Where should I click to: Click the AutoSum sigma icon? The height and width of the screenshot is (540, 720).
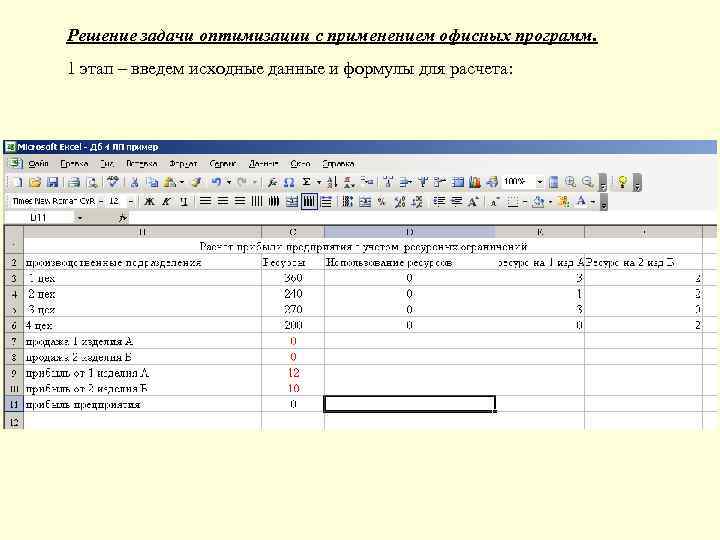[x=307, y=182]
